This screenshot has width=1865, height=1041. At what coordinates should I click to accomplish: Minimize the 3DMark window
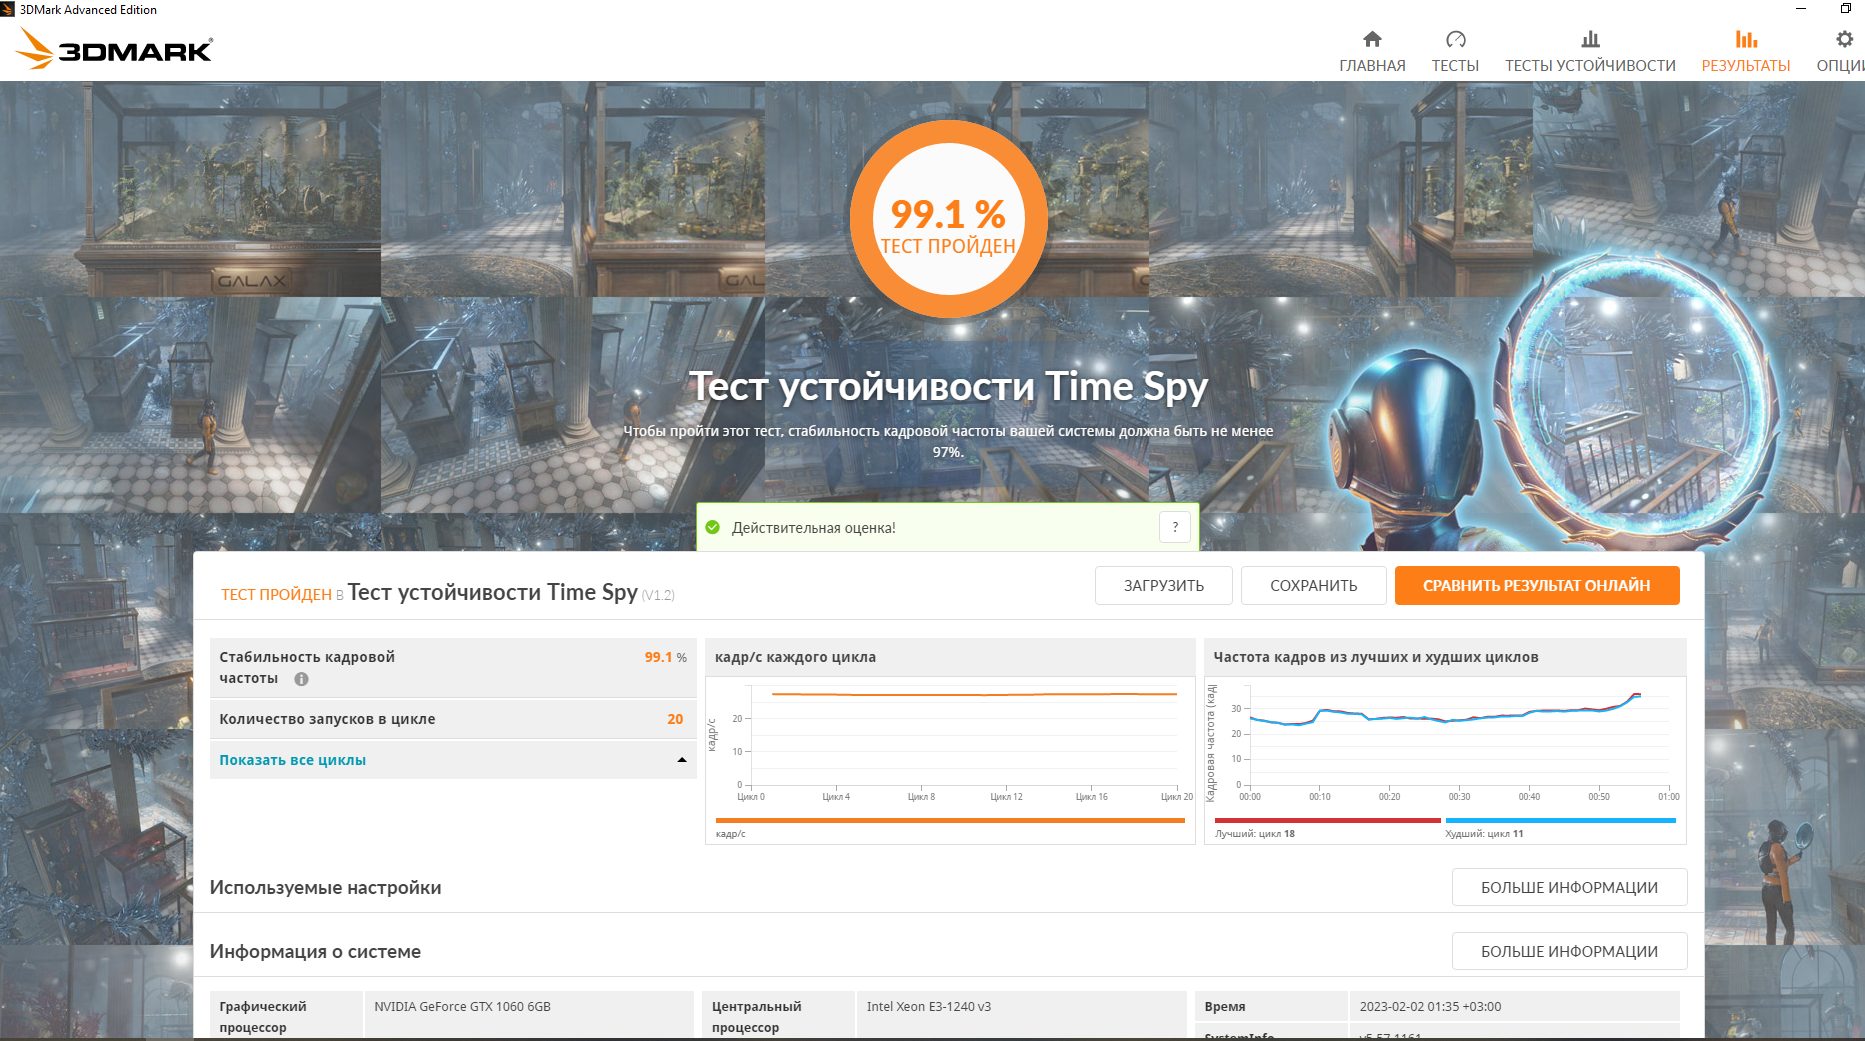[1801, 9]
